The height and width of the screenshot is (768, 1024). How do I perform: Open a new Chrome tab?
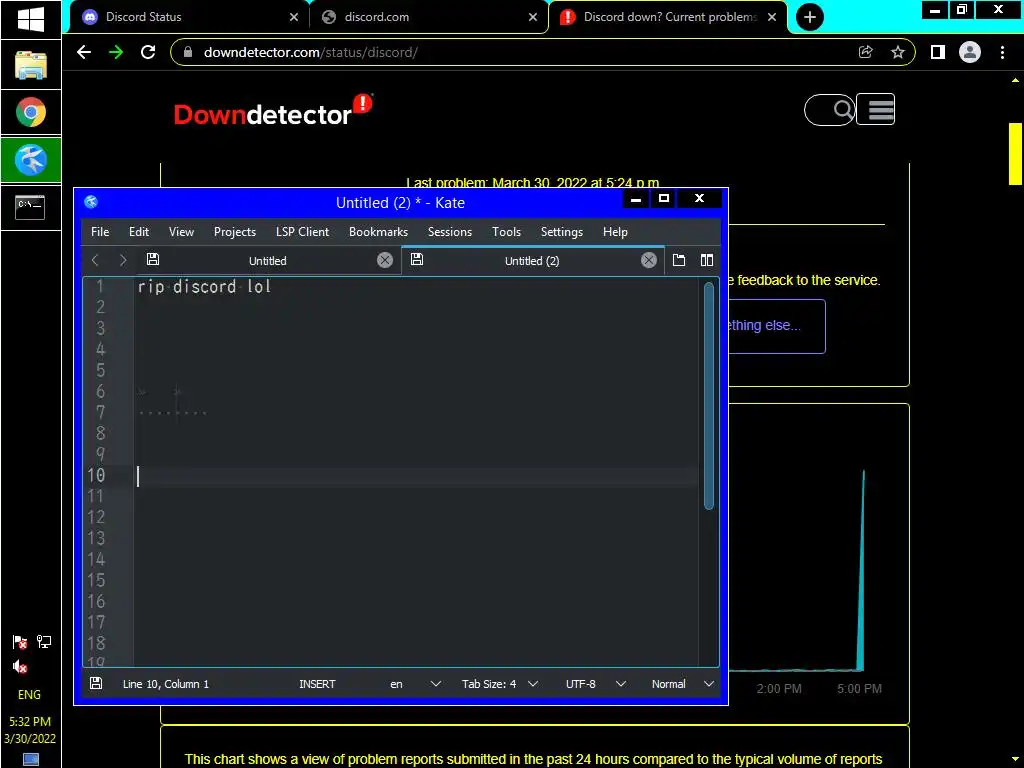[810, 17]
